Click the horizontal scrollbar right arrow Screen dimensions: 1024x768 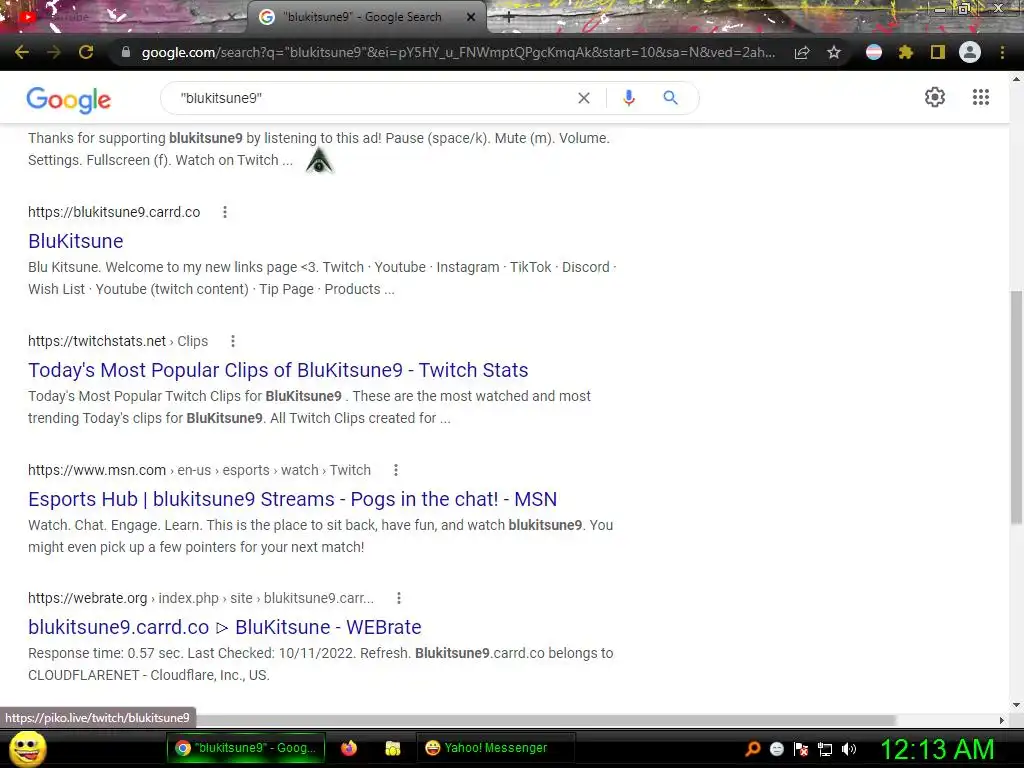[1002, 720]
